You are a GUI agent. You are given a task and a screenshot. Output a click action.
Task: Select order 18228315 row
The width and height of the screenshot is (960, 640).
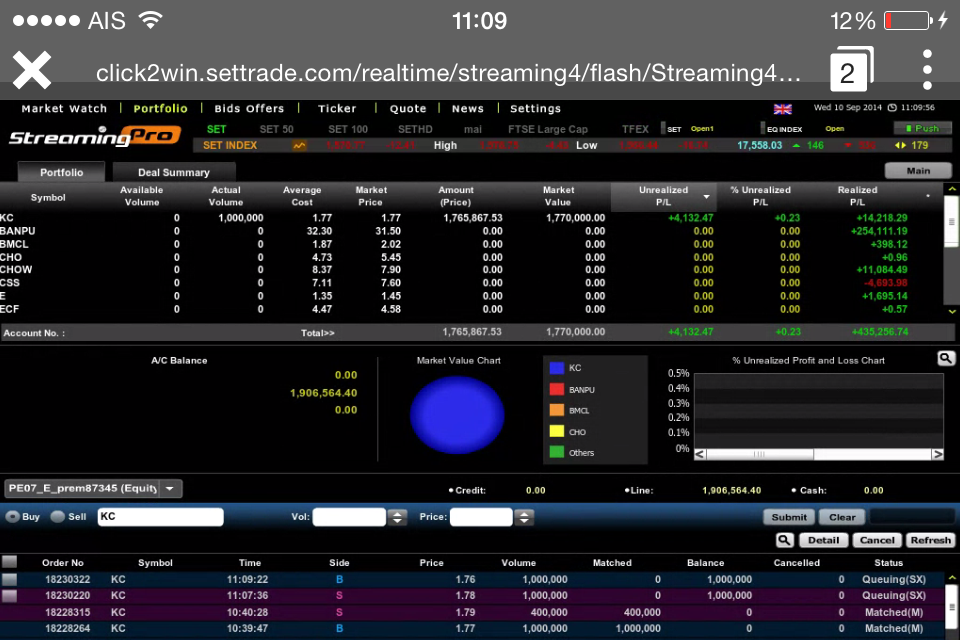(471, 612)
